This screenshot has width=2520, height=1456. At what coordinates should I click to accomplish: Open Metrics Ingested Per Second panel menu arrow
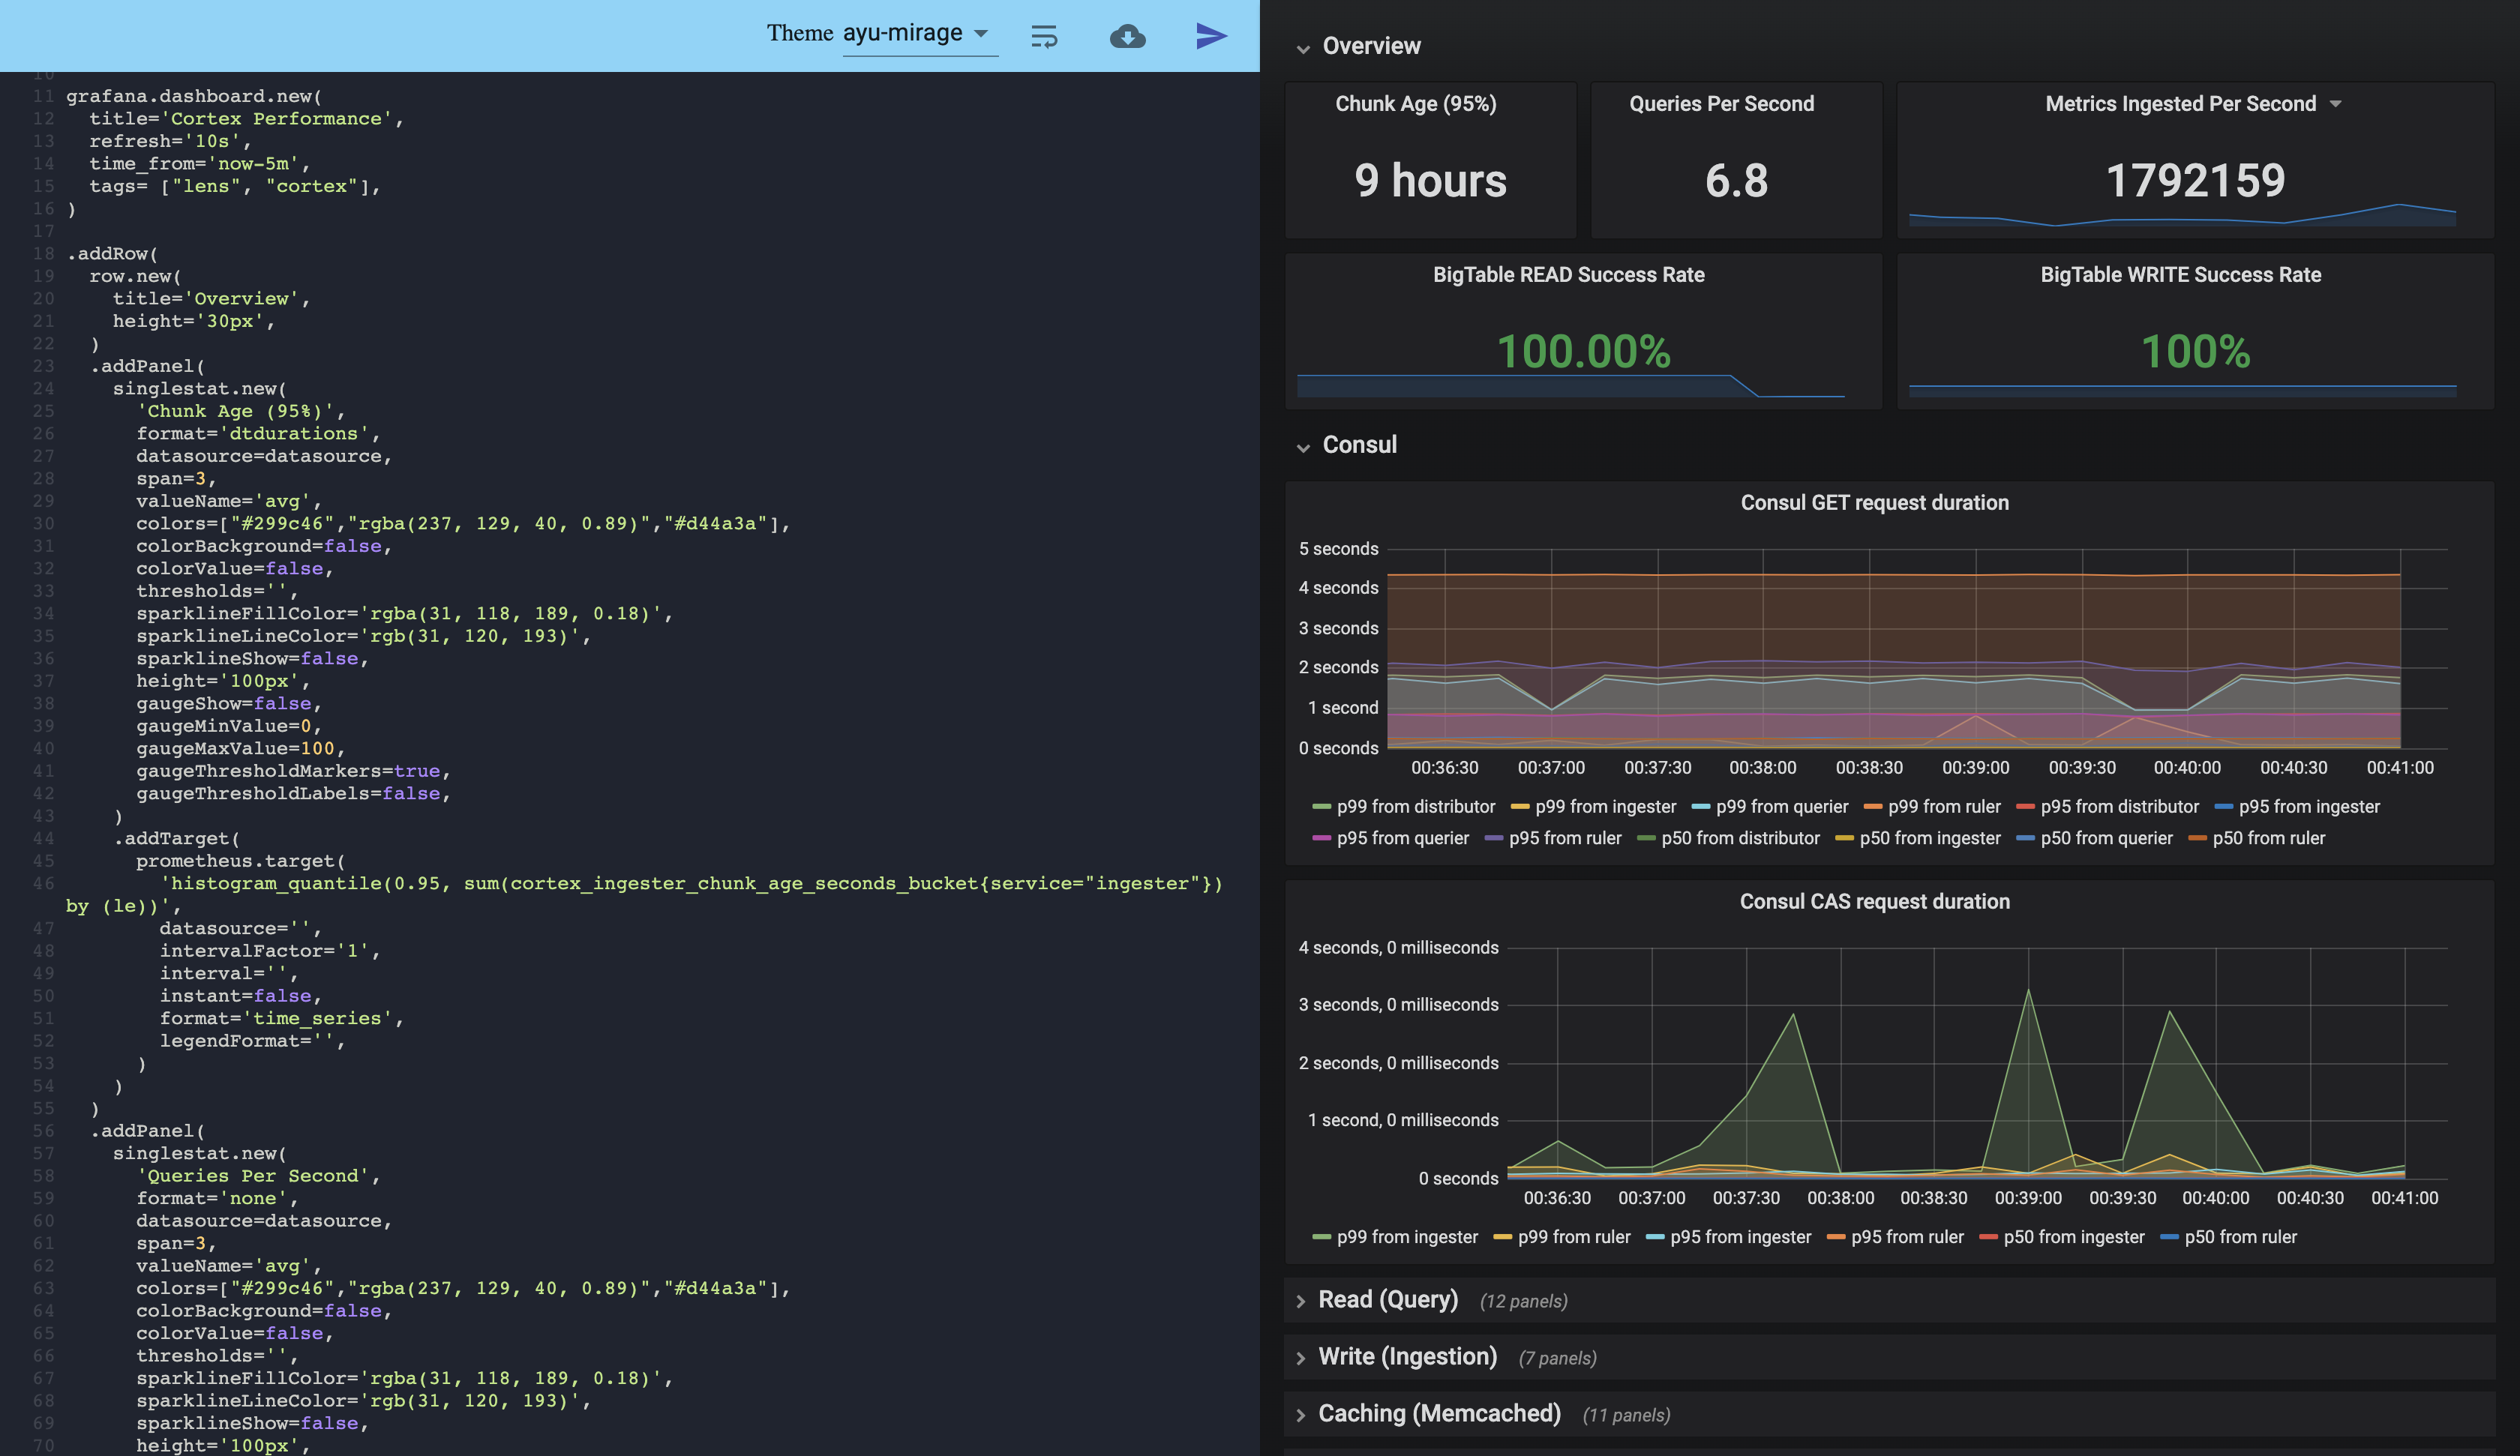tap(2336, 104)
